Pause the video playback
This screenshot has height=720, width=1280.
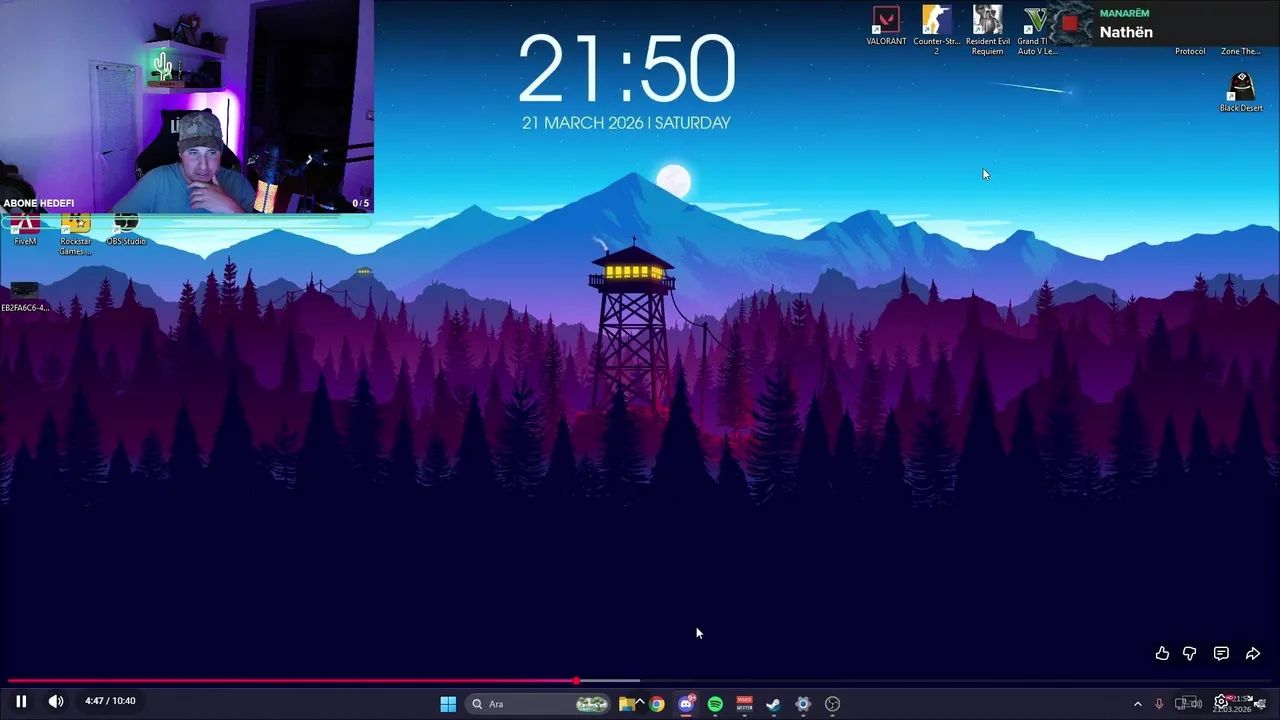(21, 701)
